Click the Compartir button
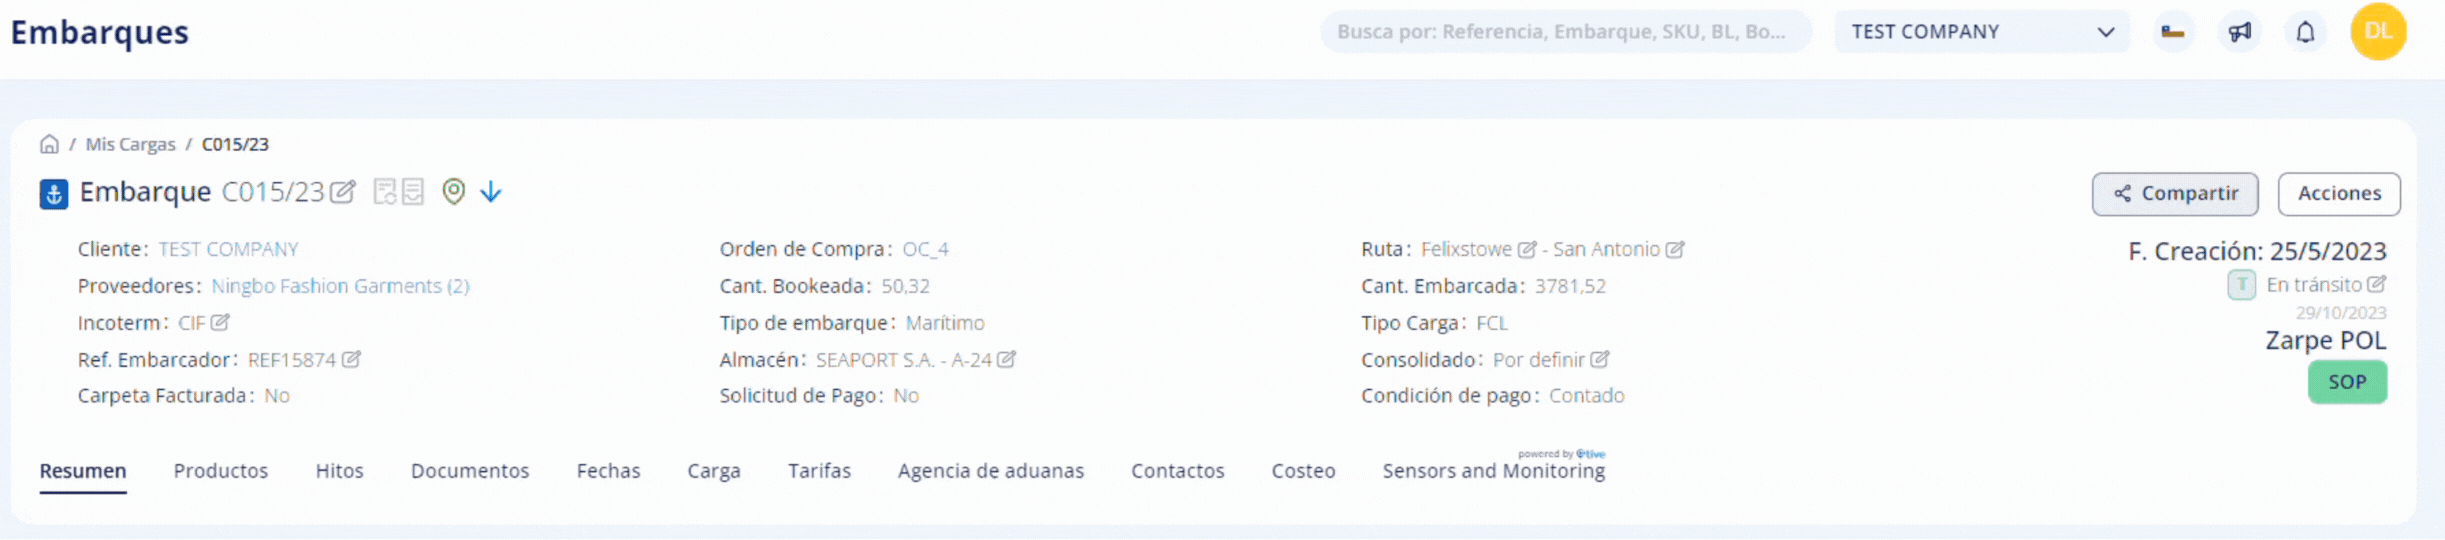The width and height of the screenshot is (2445, 540). [2175, 194]
